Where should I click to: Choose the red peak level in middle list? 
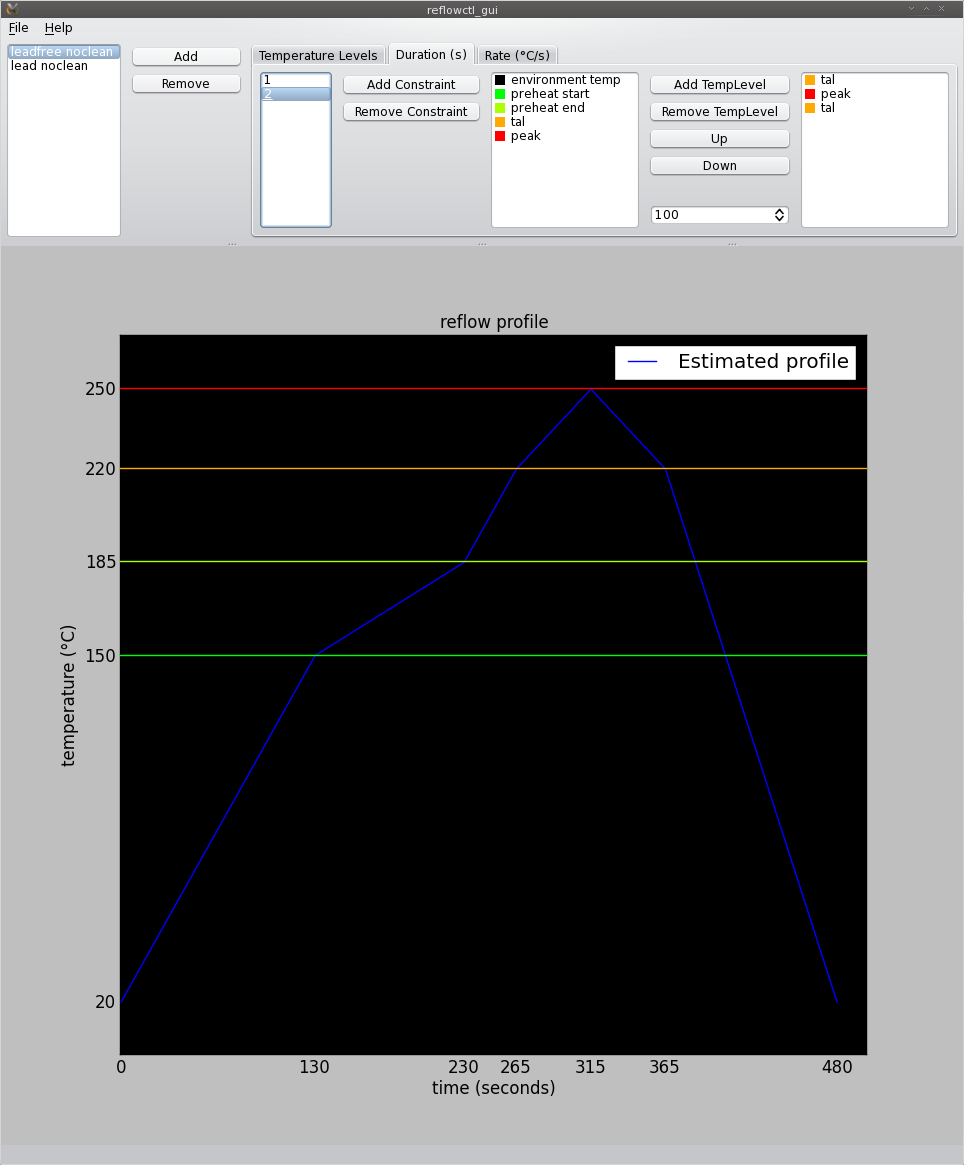[x=524, y=136]
